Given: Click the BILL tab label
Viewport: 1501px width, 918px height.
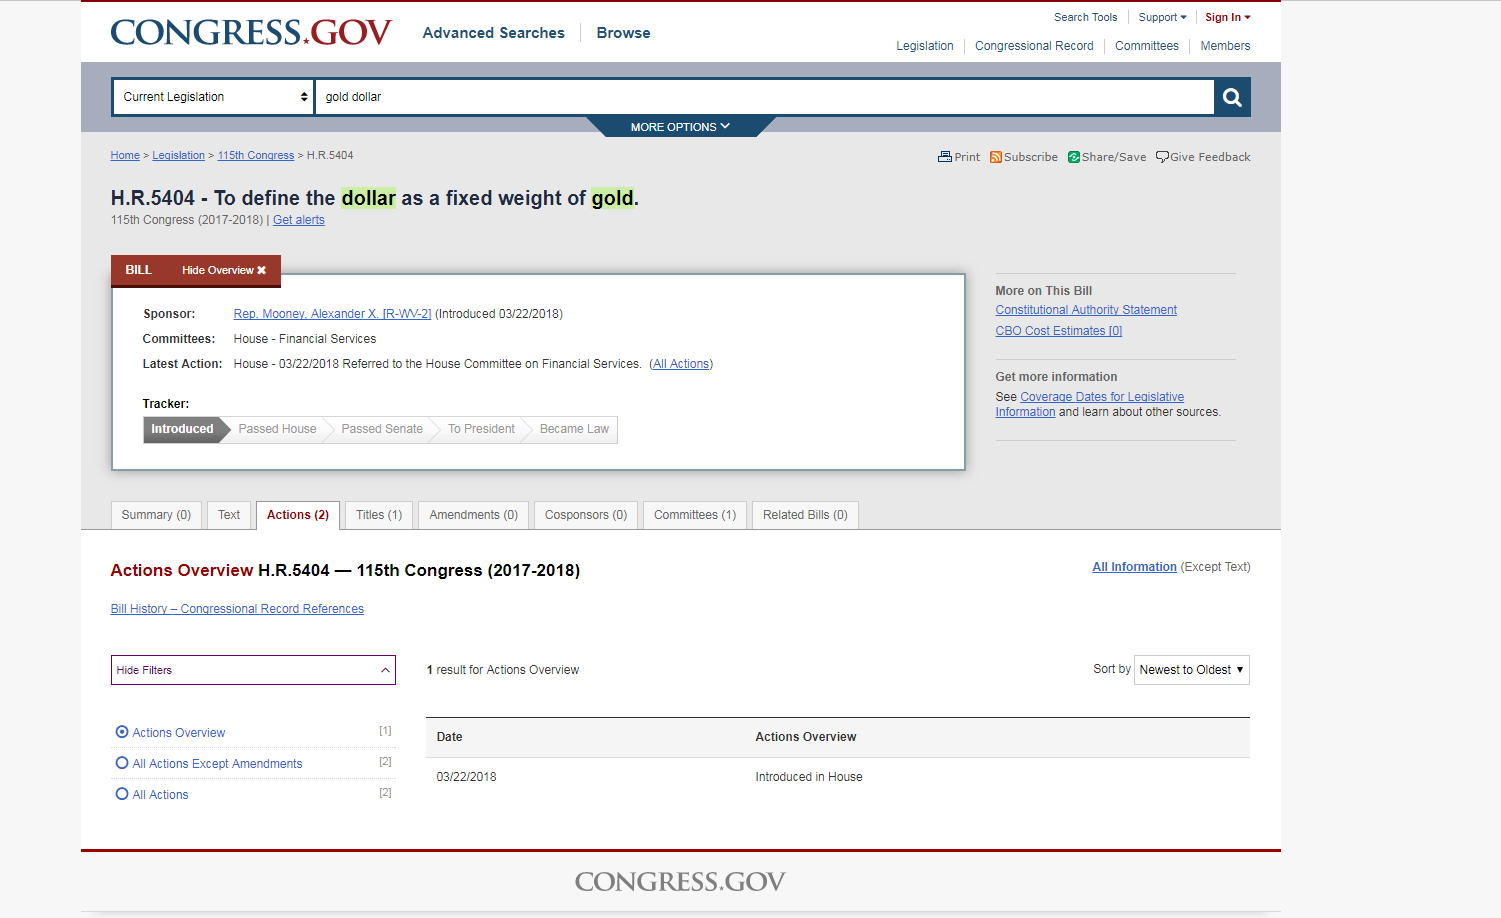Looking at the screenshot, I should (x=139, y=270).
